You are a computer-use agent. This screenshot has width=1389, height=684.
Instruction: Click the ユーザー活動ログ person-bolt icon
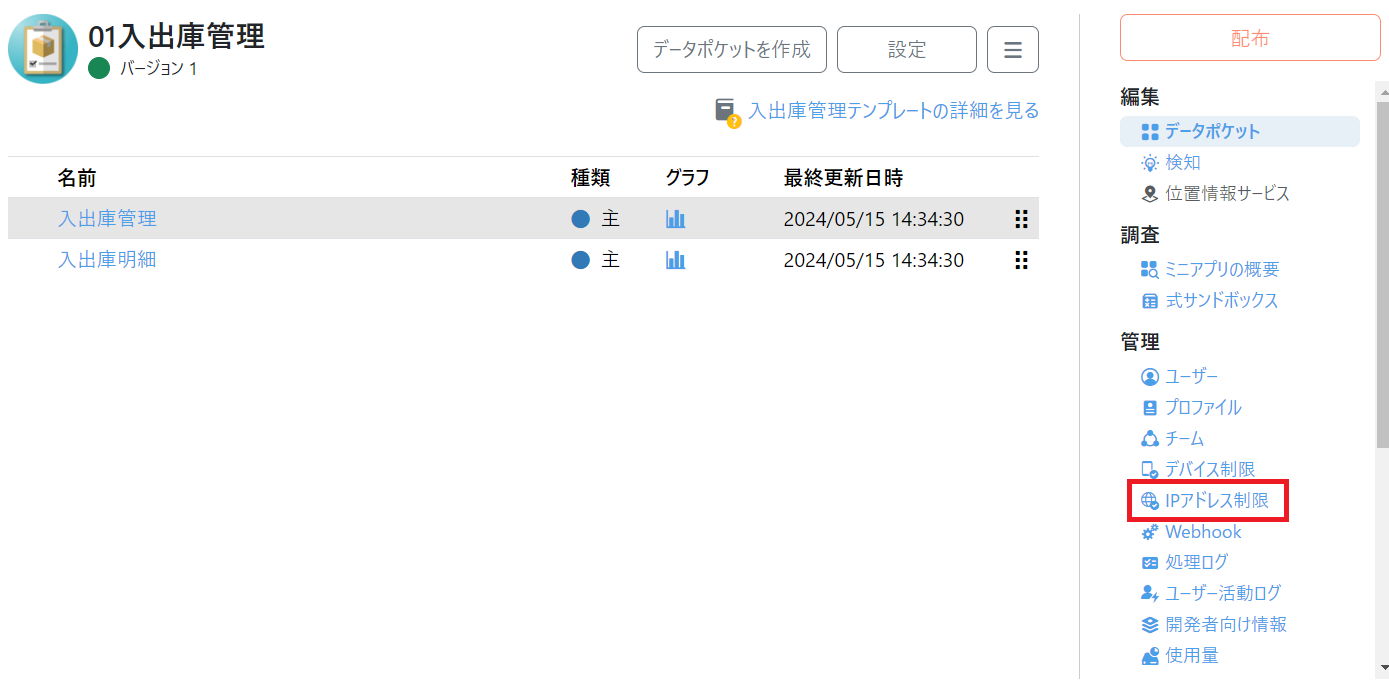coord(1150,594)
